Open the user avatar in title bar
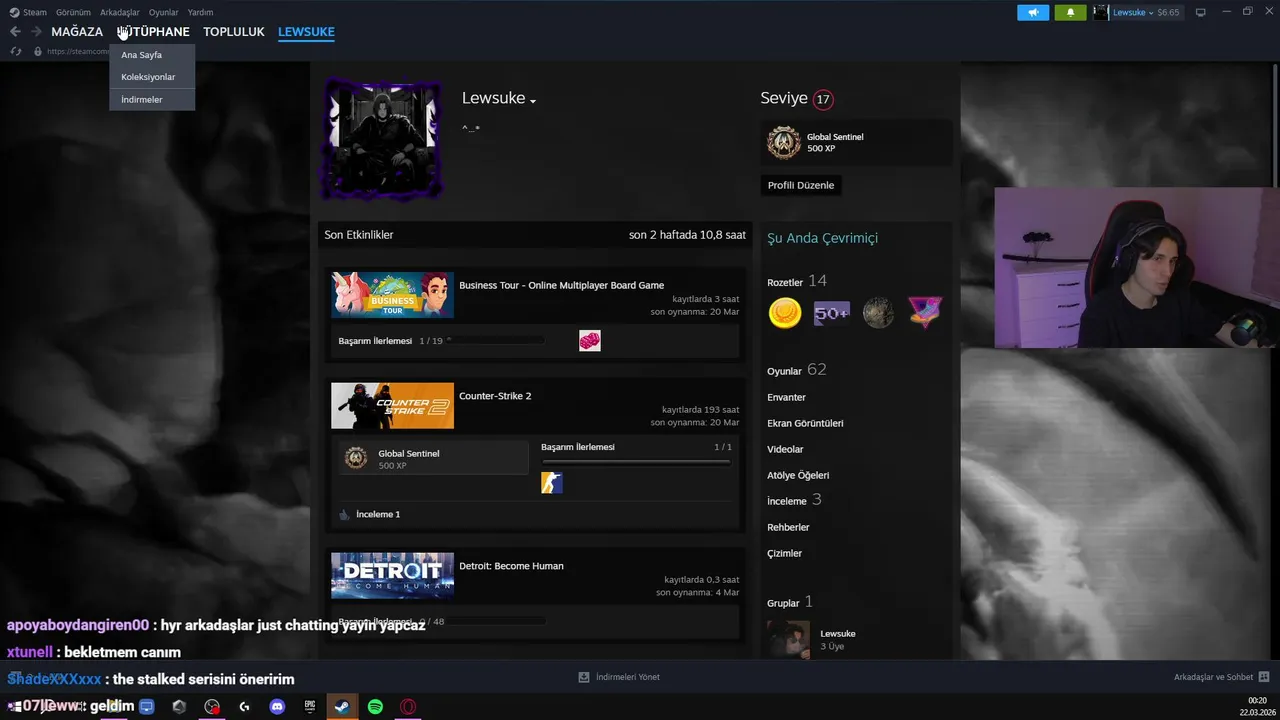 click(1101, 12)
